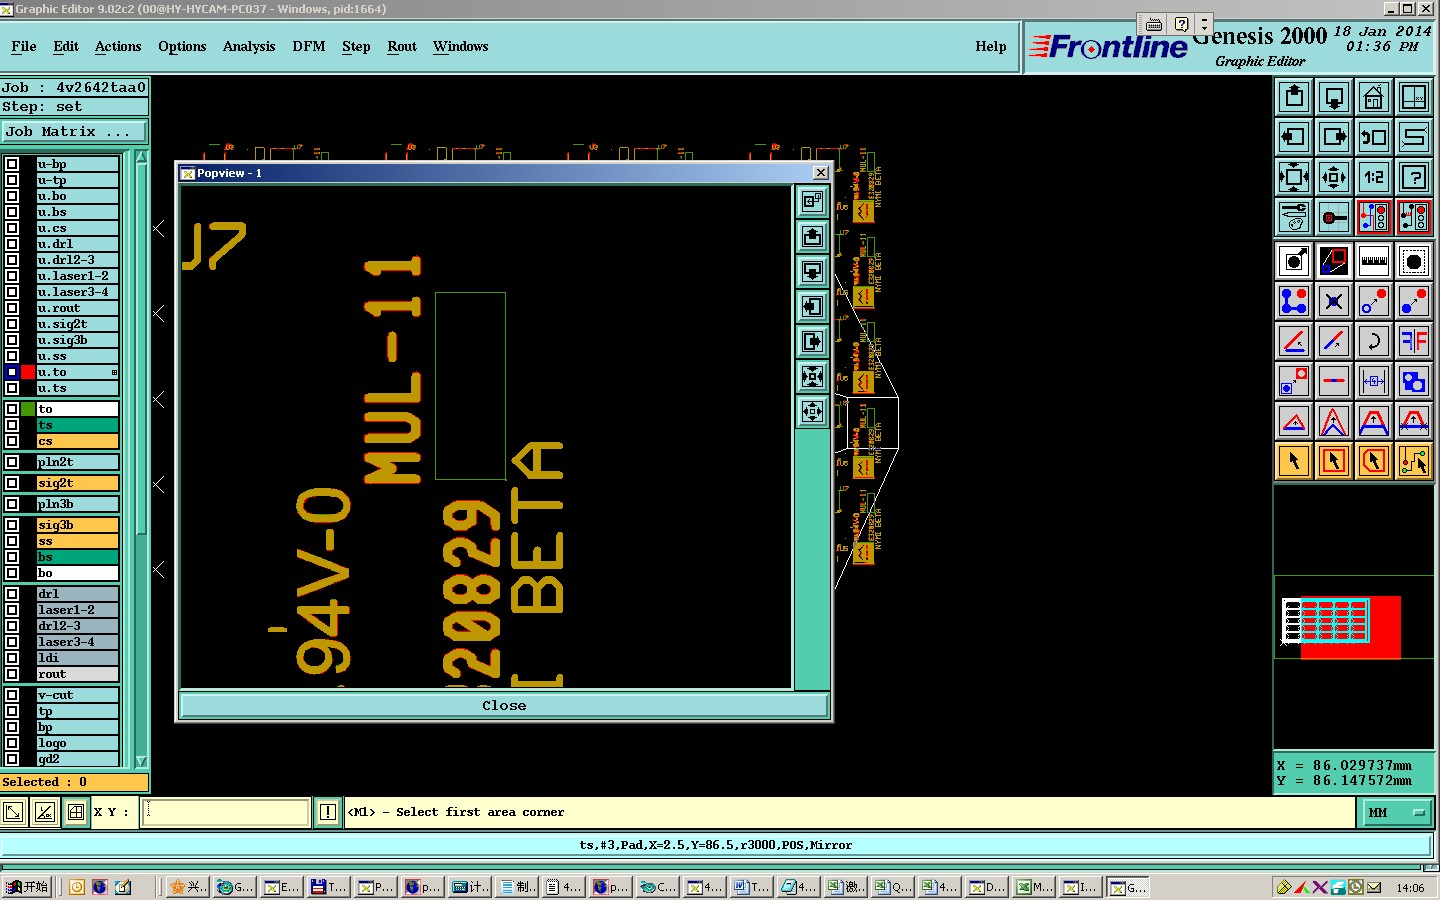Click the calculator taskbar item 计..
This screenshot has width=1440, height=900.
click(470, 887)
